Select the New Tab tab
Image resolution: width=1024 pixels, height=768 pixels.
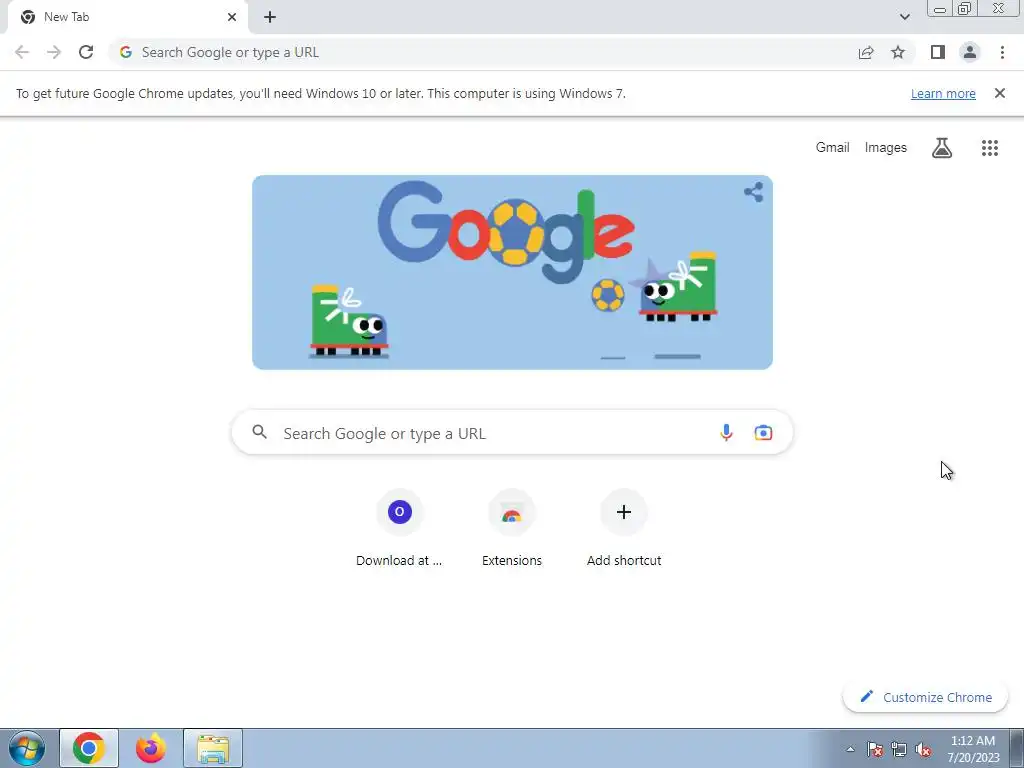tap(128, 17)
